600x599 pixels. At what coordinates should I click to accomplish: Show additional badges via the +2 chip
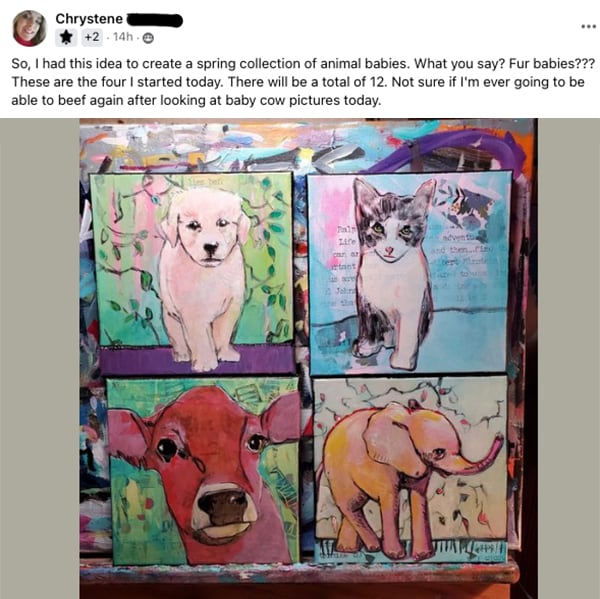tap(92, 37)
